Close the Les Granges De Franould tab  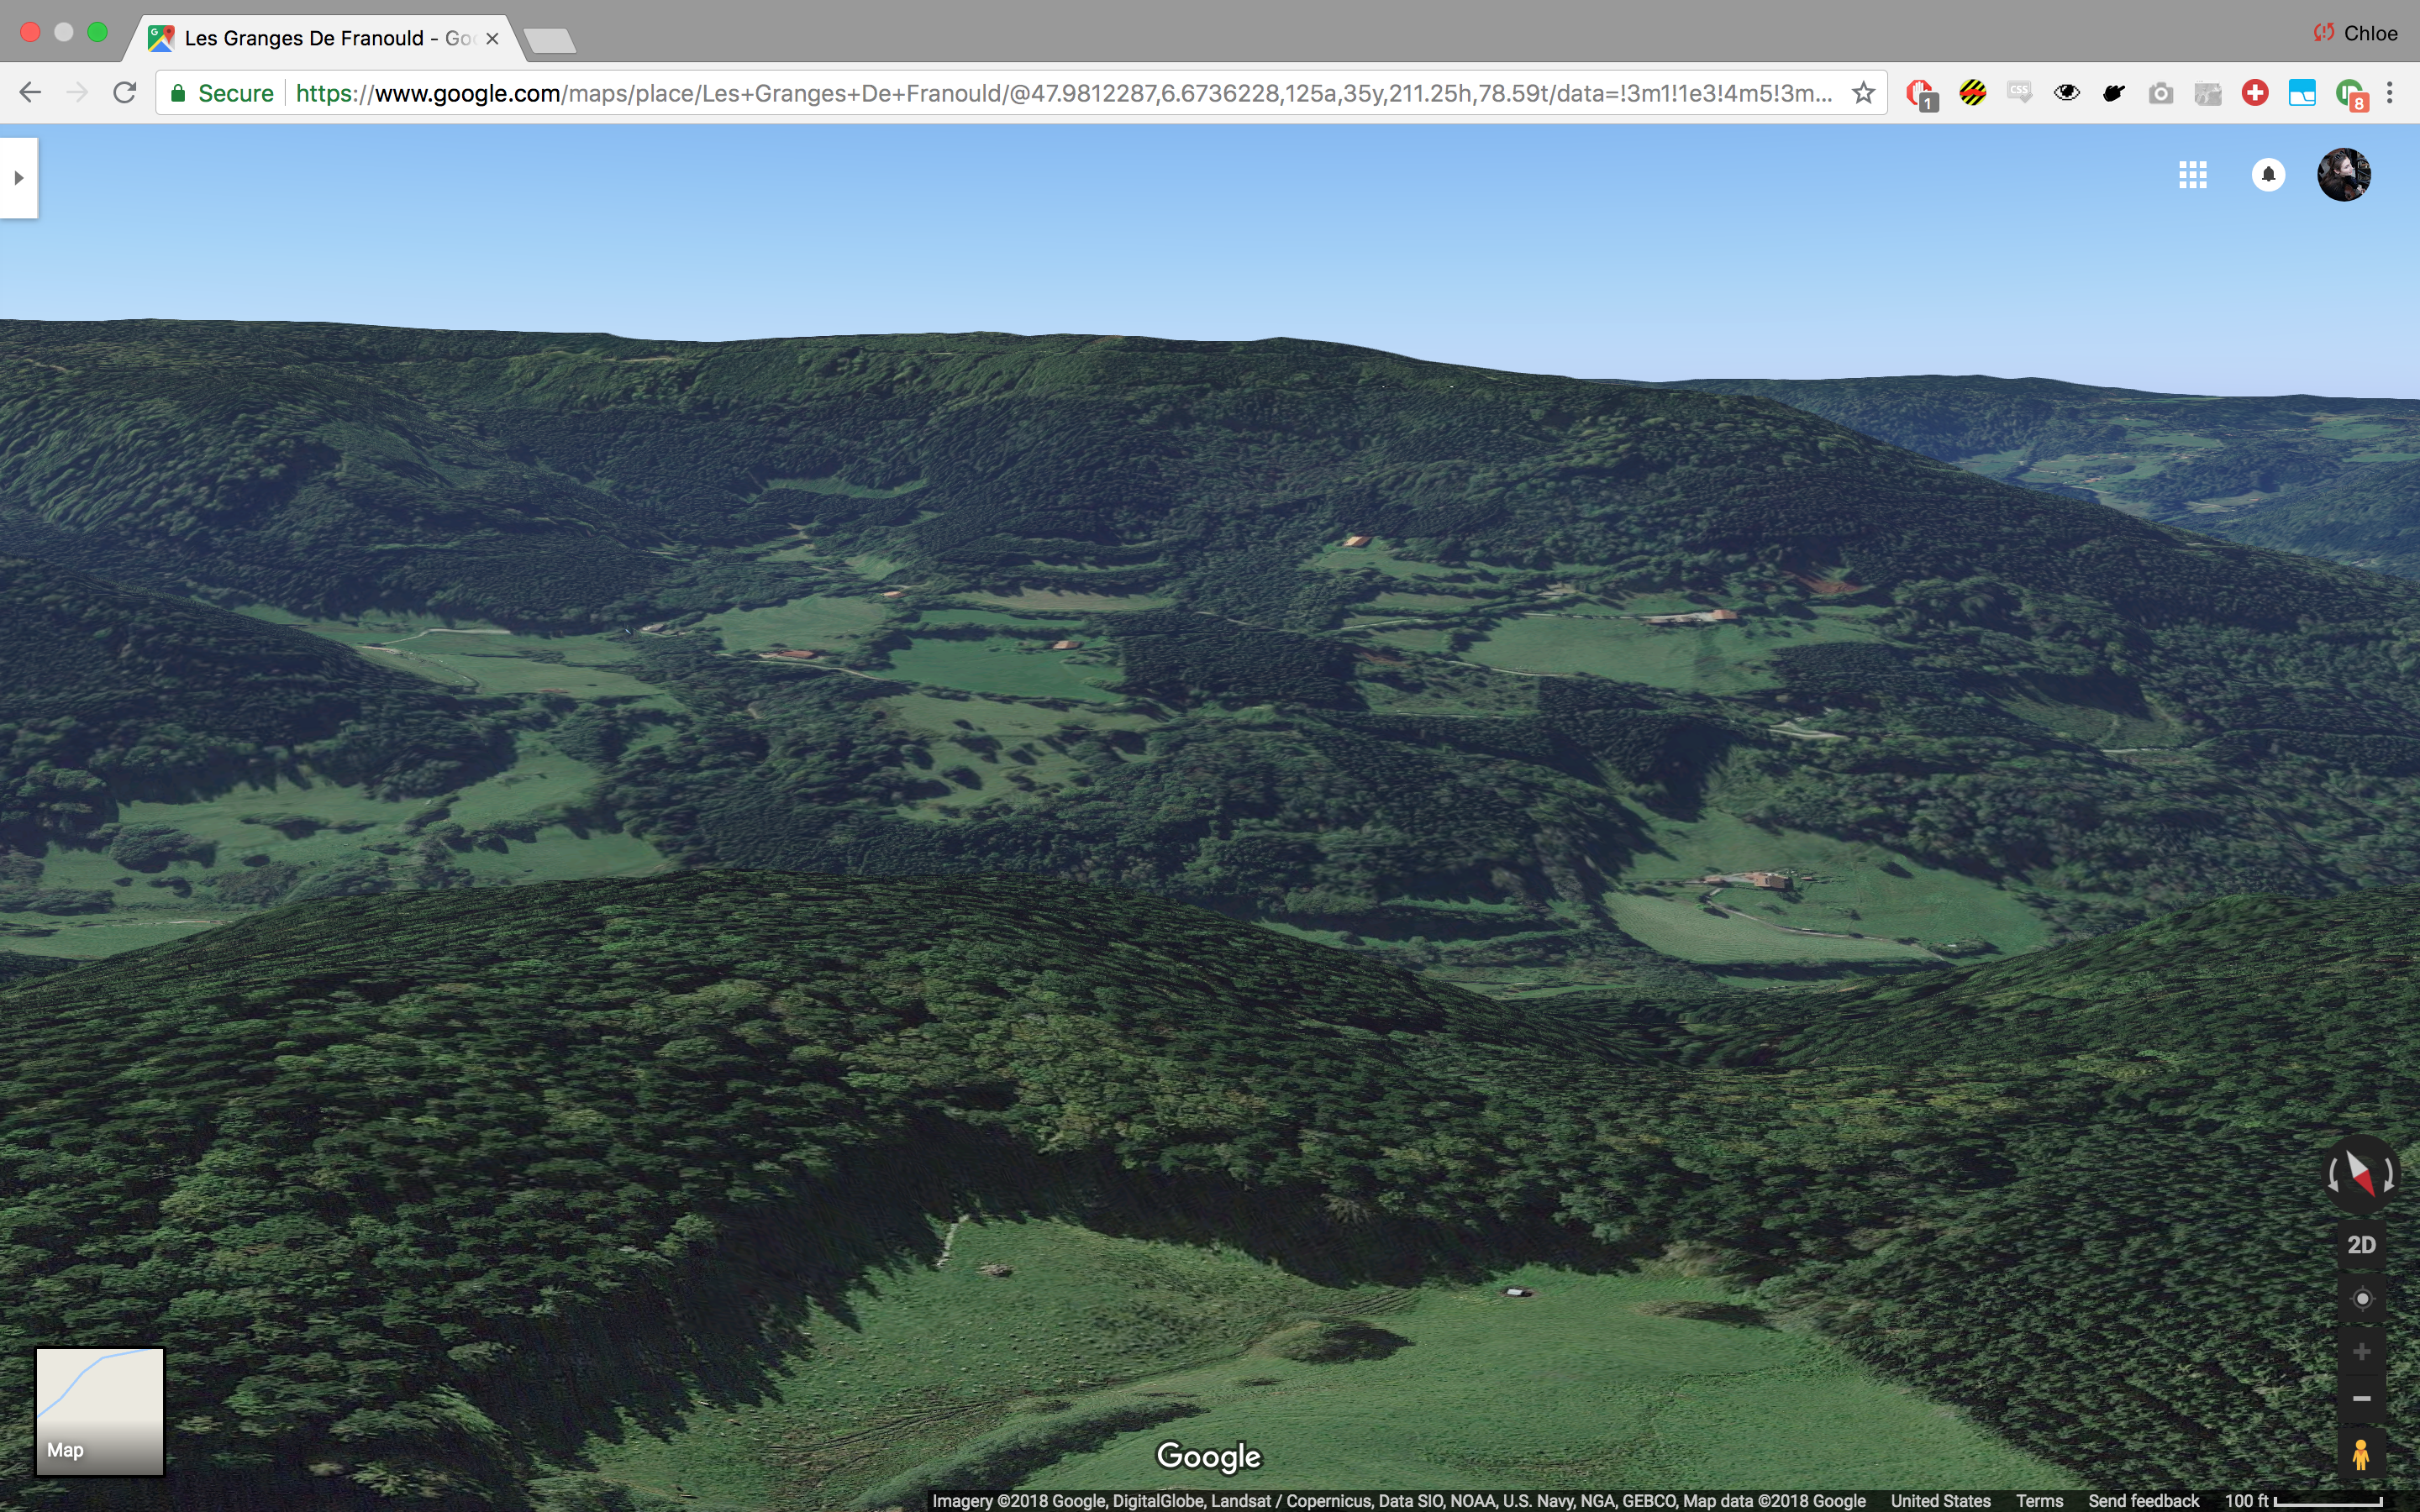click(x=492, y=39)
